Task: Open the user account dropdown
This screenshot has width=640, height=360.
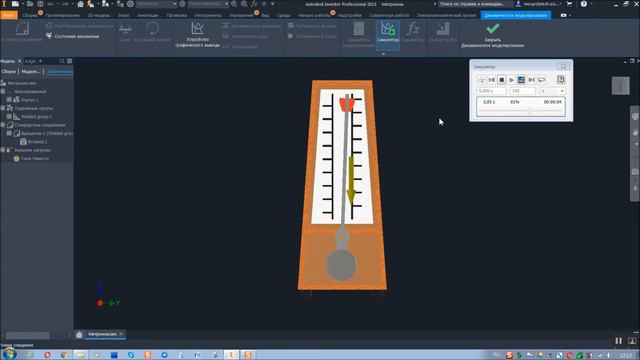Action: (x=539, y=4)
